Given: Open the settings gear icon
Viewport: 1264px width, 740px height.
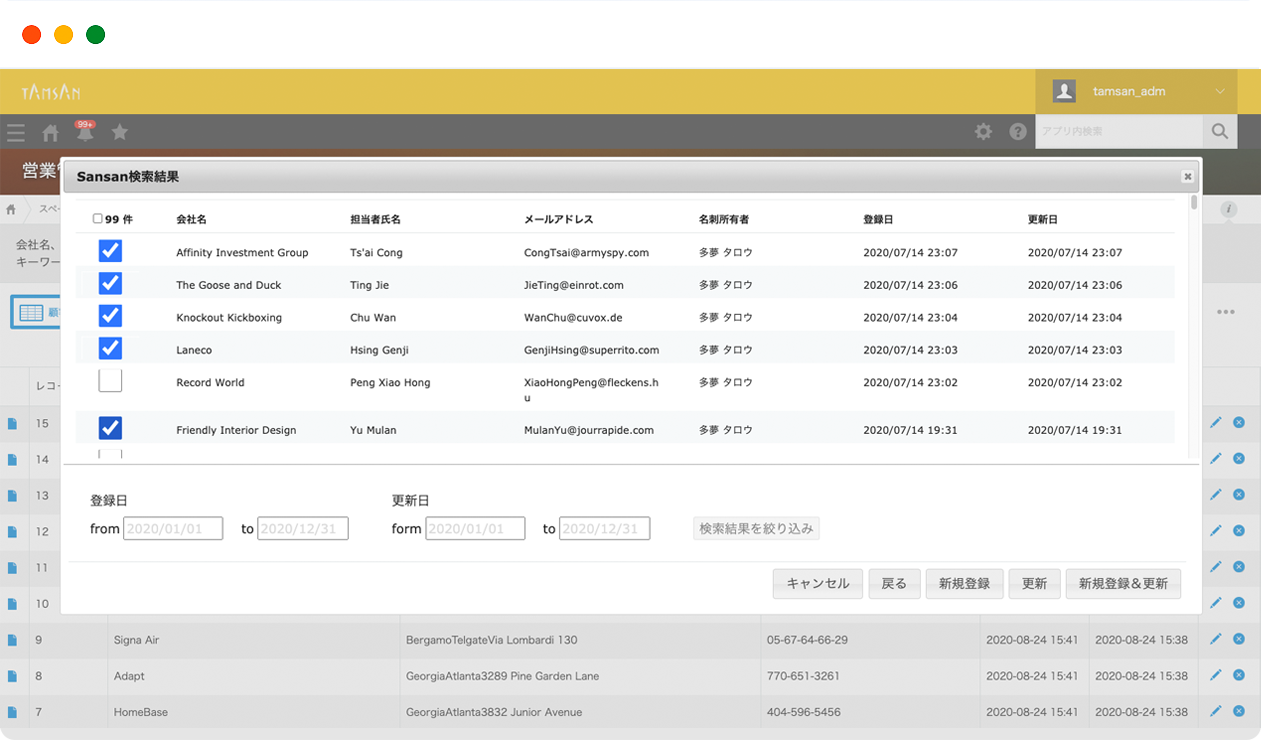Looking at the screenshot, I should pyautogui.click(x=984, y=132).
